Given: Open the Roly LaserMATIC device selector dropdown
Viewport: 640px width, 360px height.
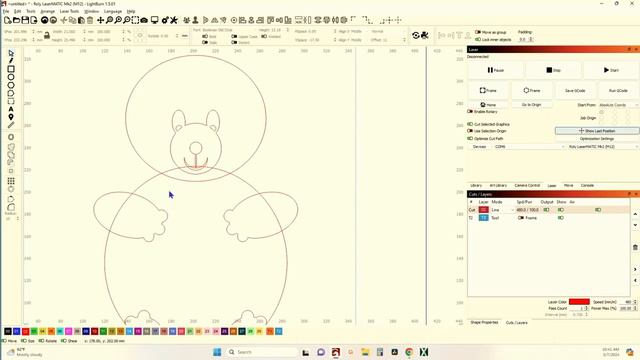Looking at the screenshot, I should 603,147.
